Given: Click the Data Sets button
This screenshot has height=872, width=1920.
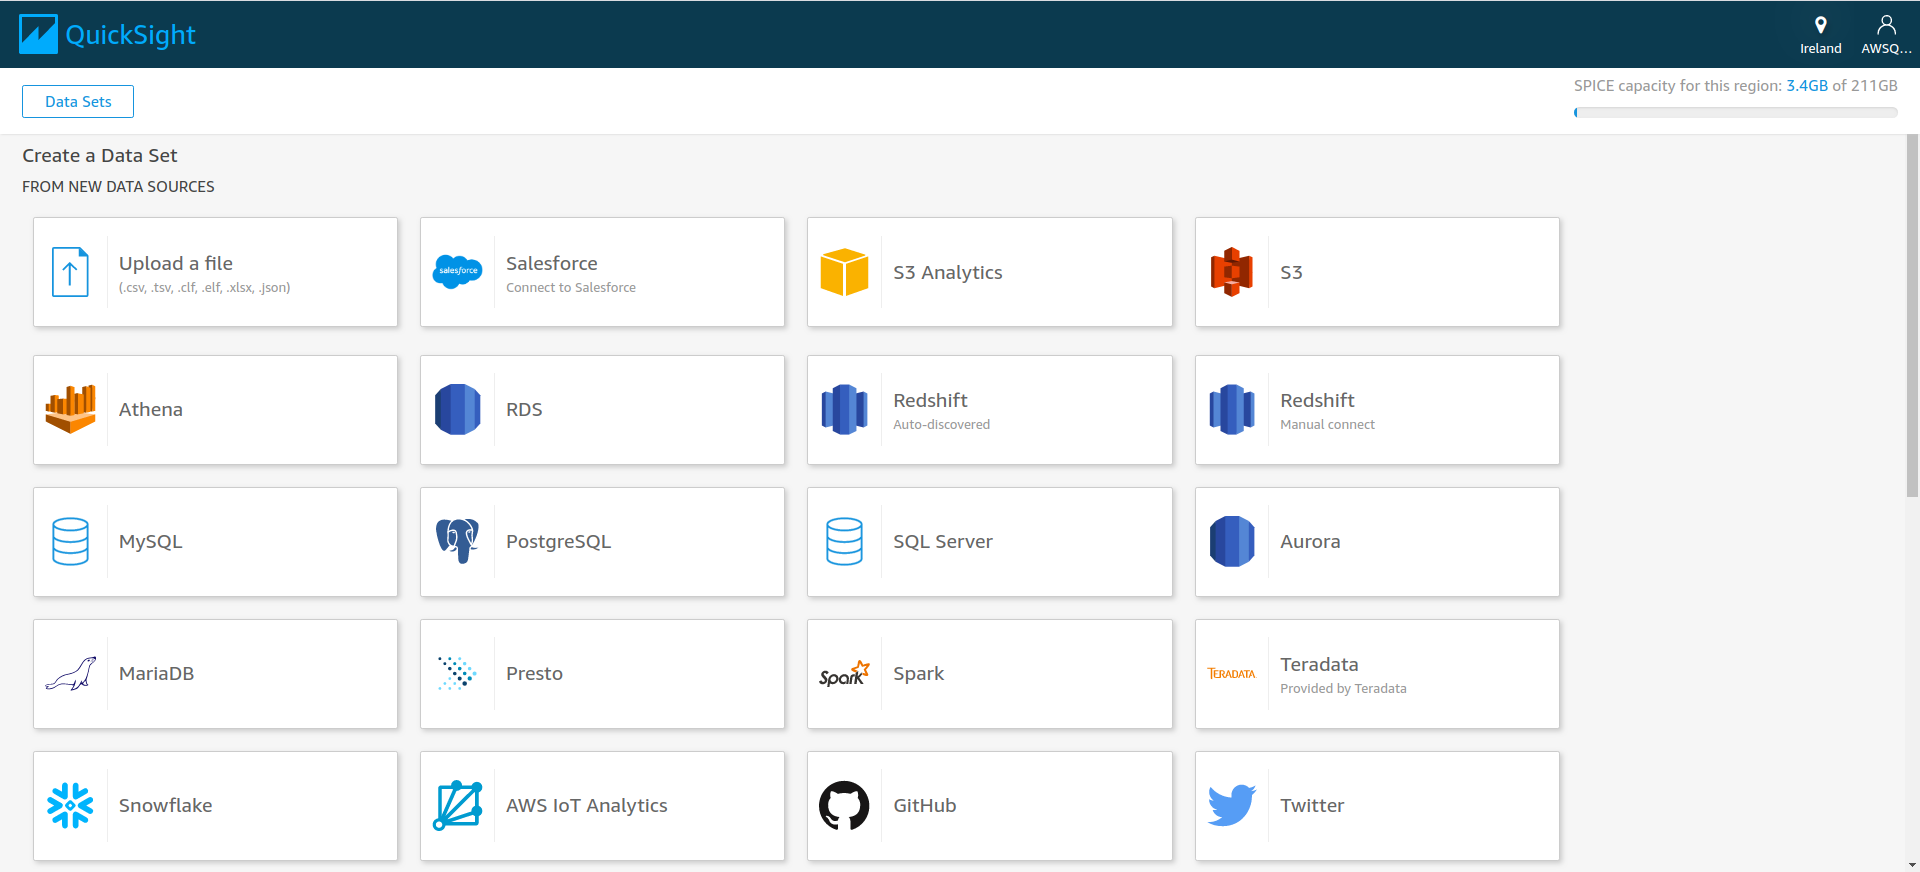Looking at the screenshot, I should [x=78, y=101].
